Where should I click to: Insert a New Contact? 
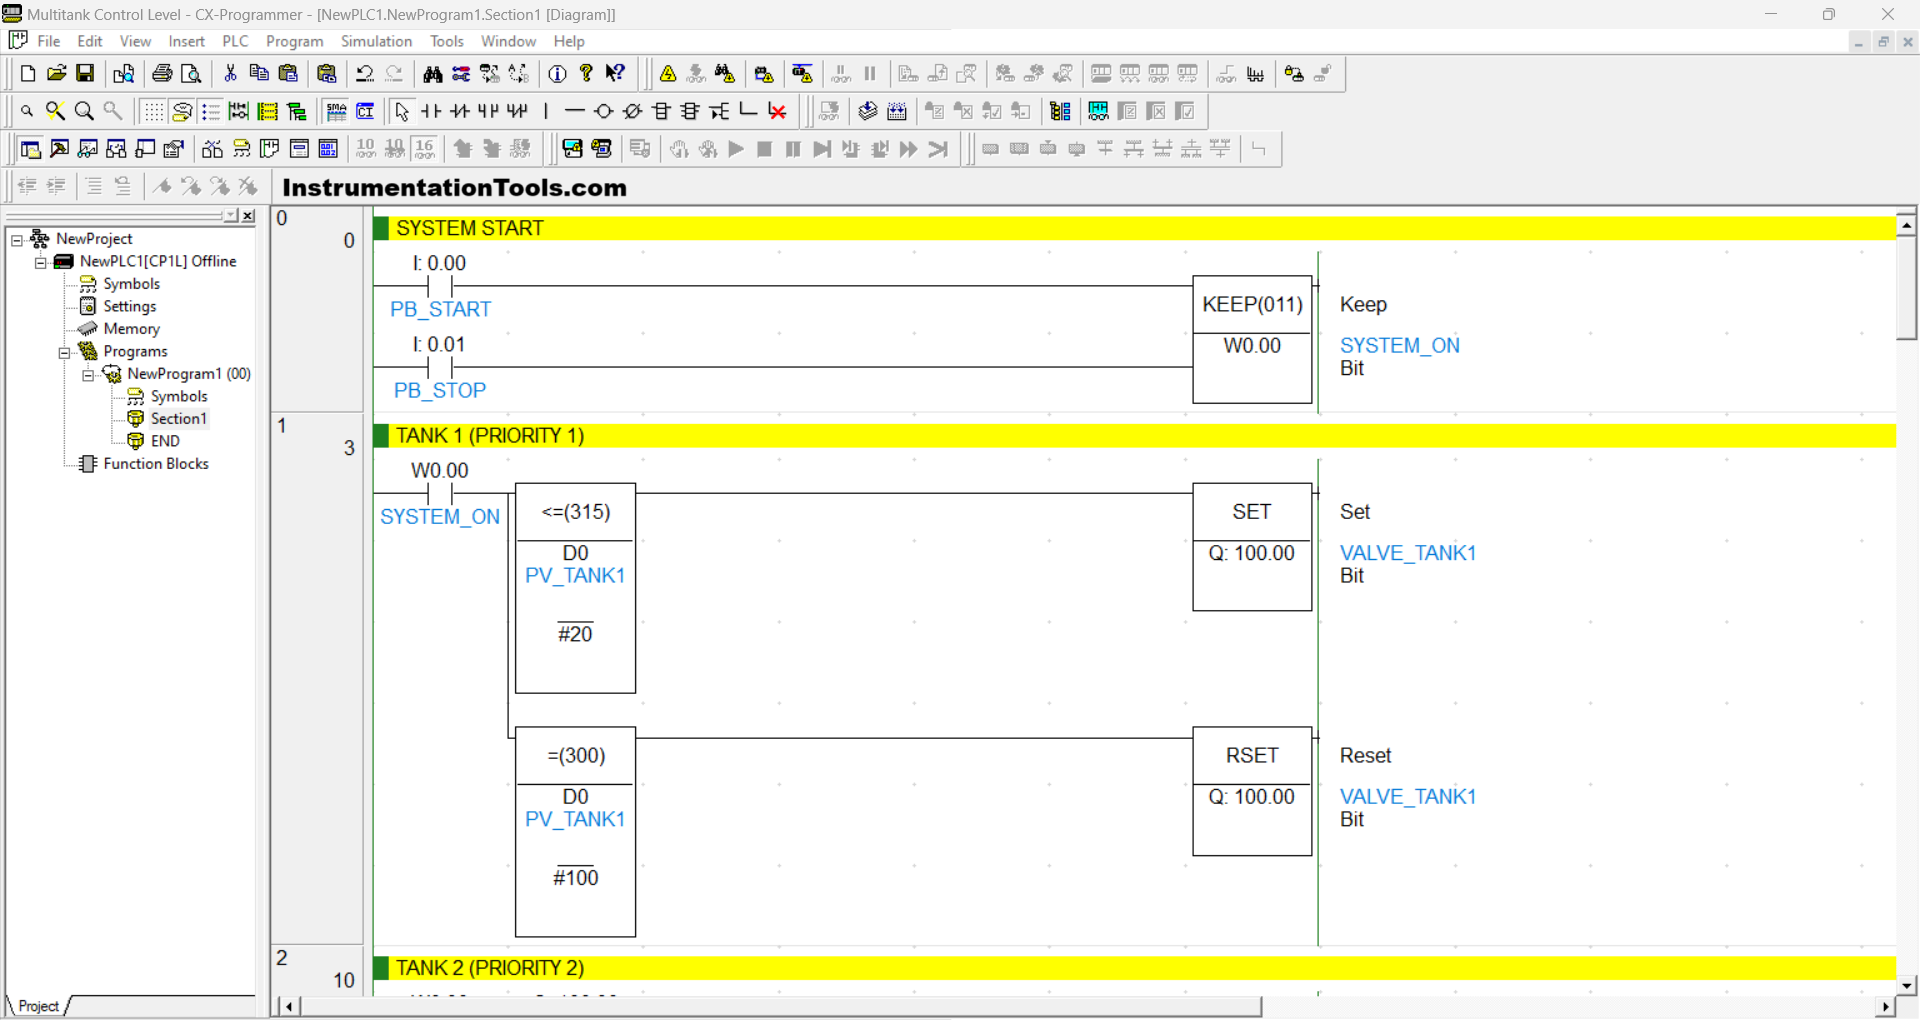pyautogui.click(x=431, y=111)
